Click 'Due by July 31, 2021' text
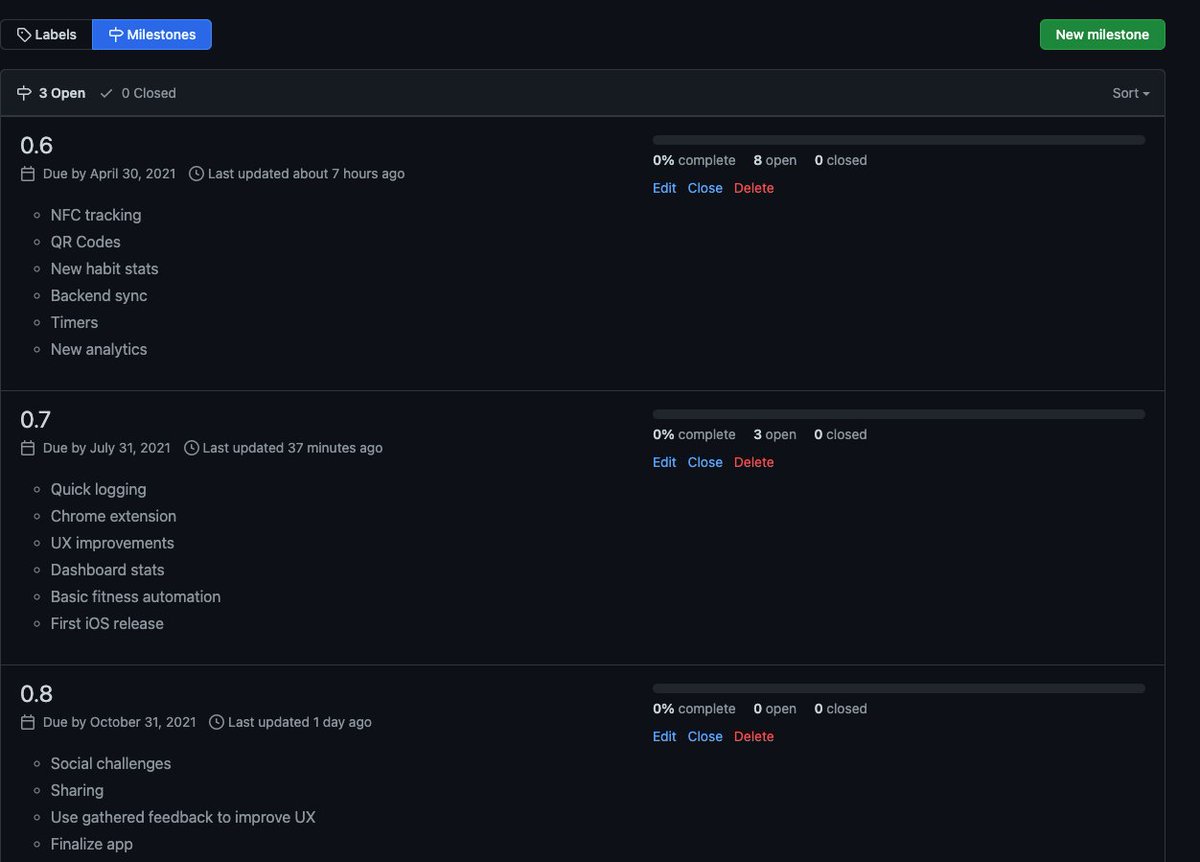Screen dimensions: 1200x862 pos(107,448)
